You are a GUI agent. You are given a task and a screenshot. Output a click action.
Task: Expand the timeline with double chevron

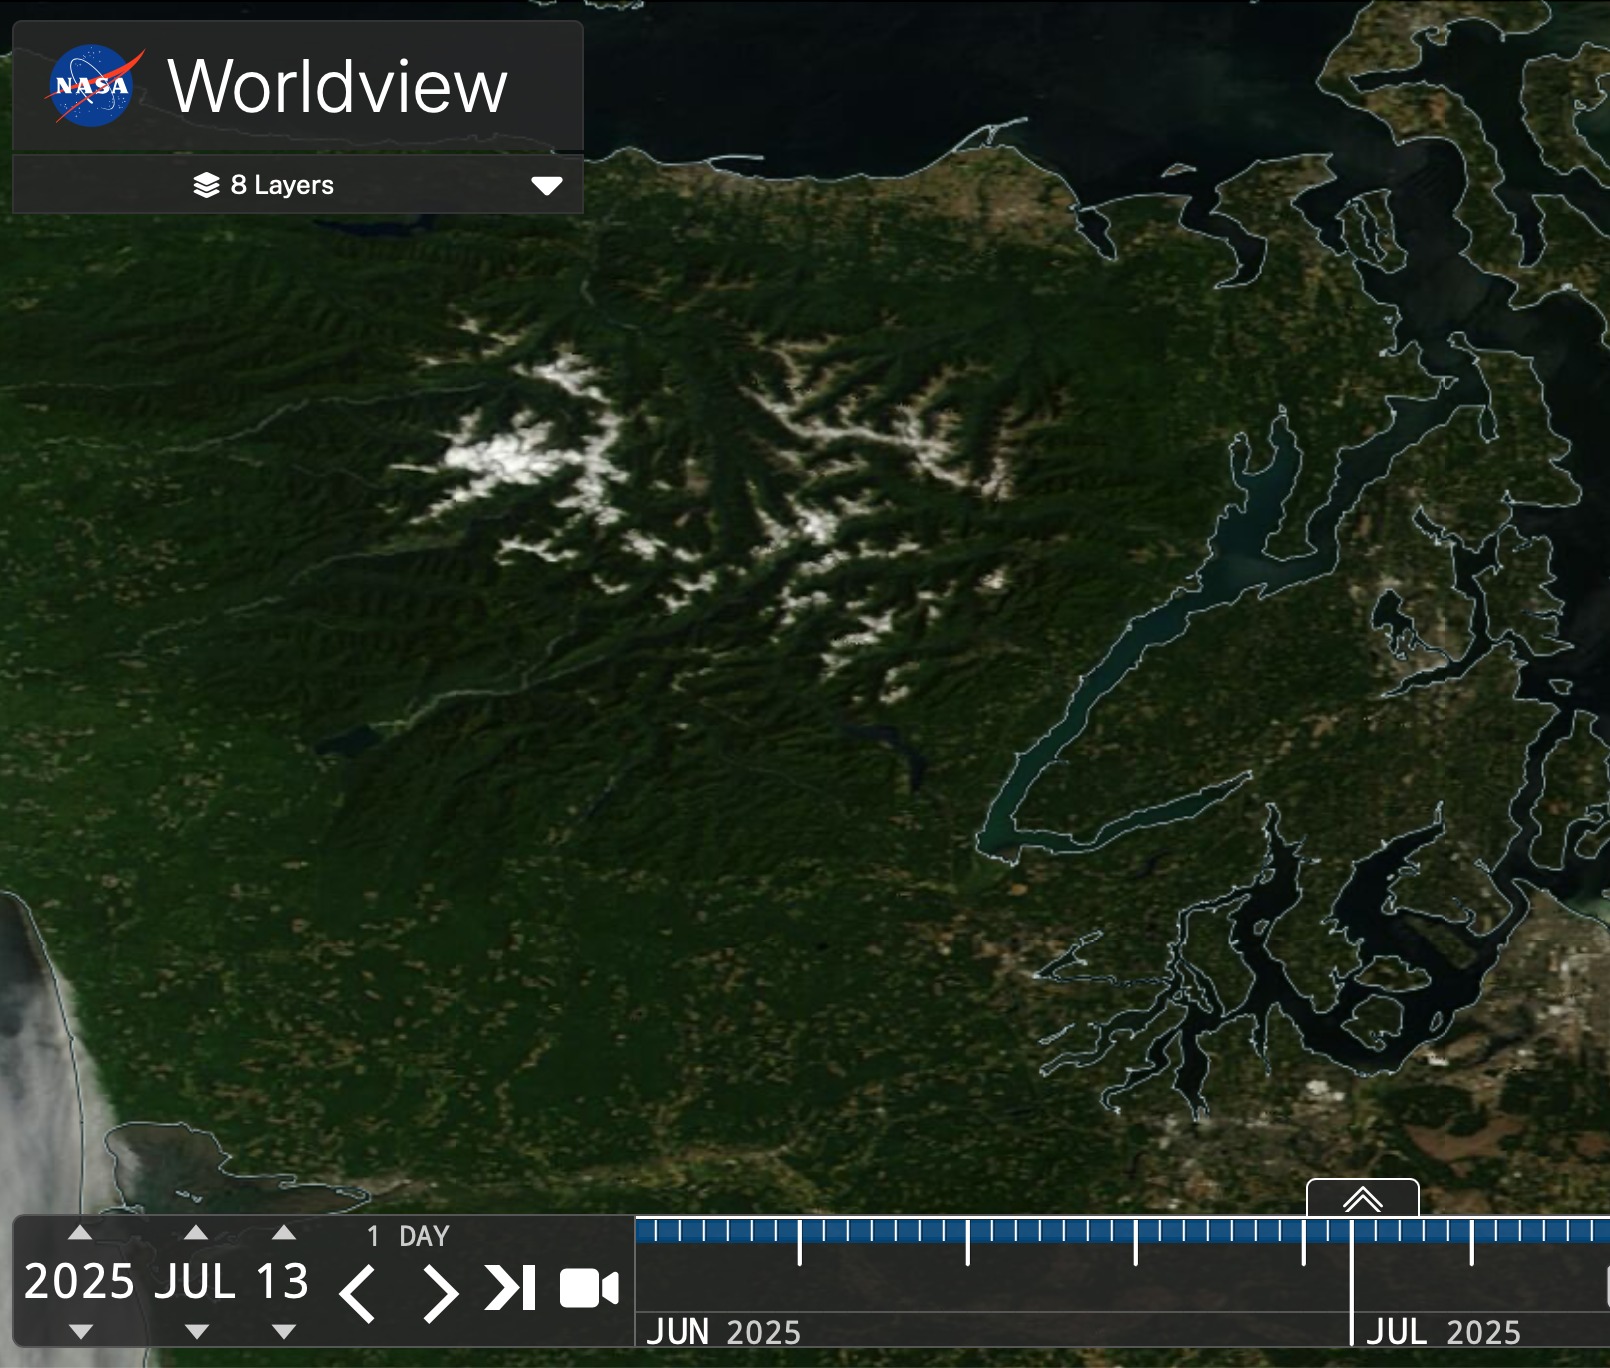point(1362,1199)
